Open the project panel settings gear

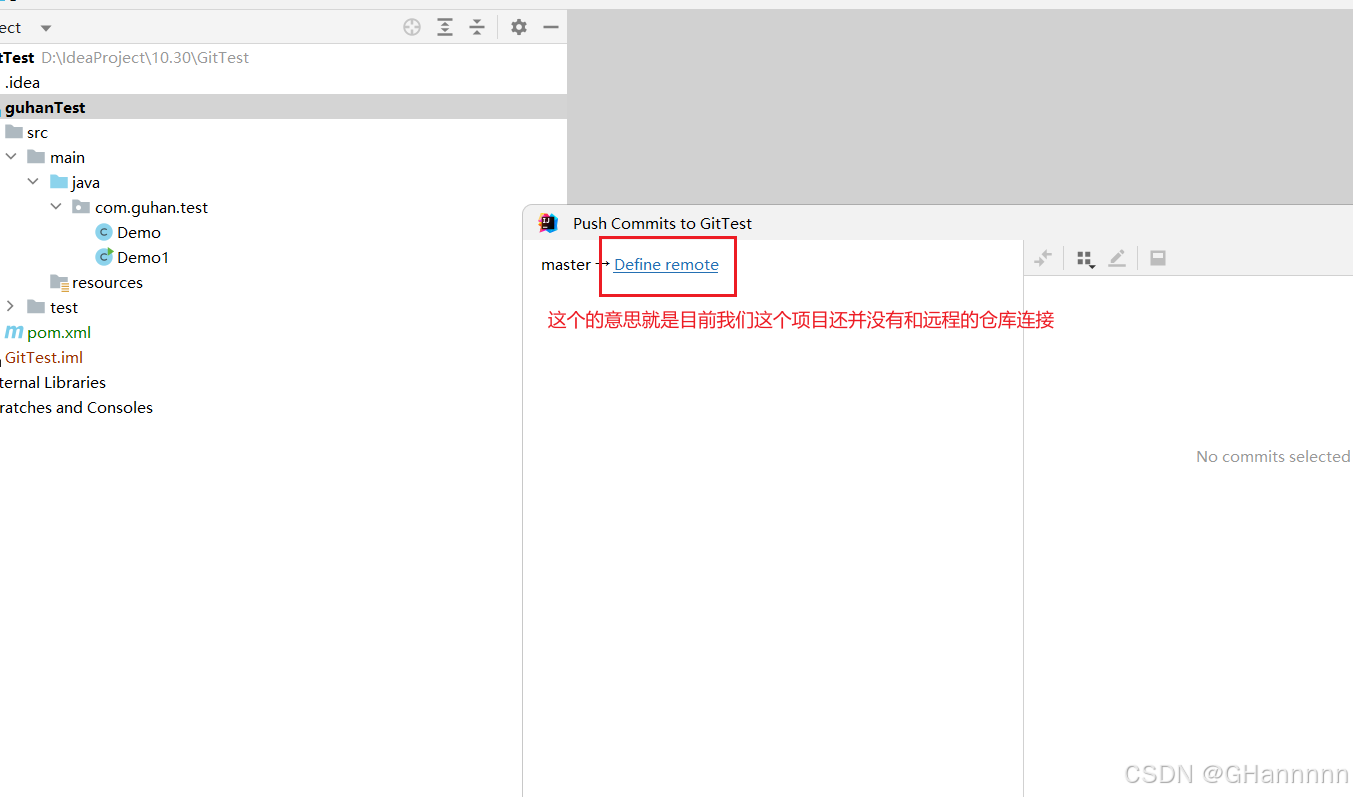pyautogui.click(x=518, y=27)
